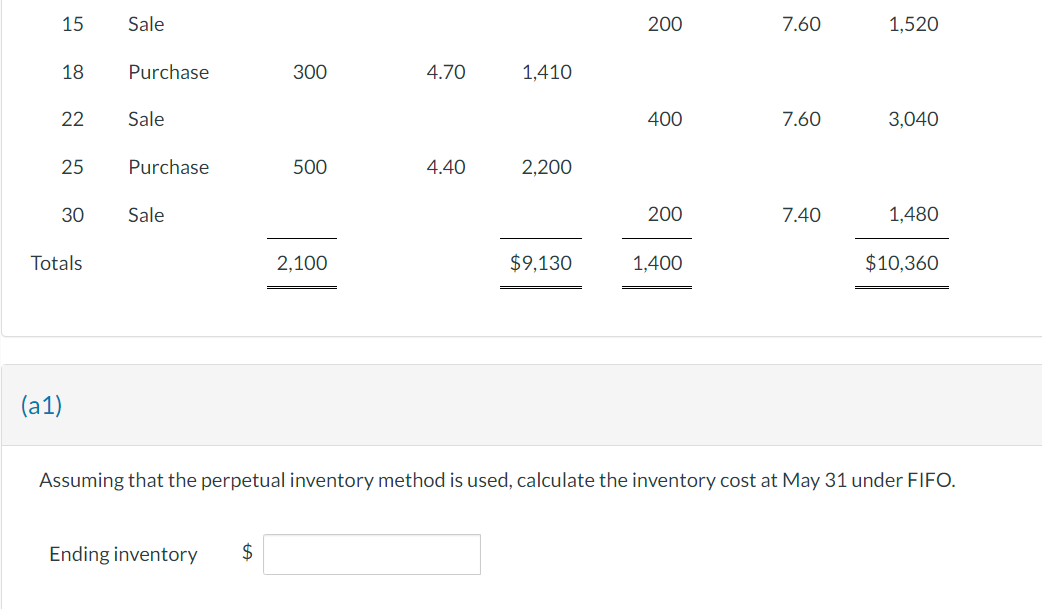The height and width of the screenshot is (609, 1042).
Task: Select the Totals row label
Action: click(x=55, y=262)
